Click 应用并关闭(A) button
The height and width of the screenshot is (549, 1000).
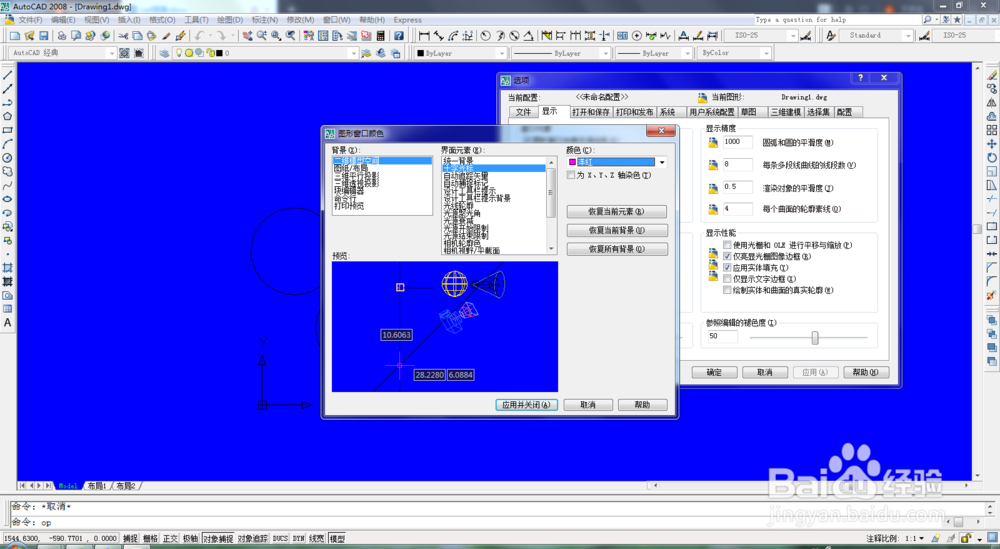[527, 405]
